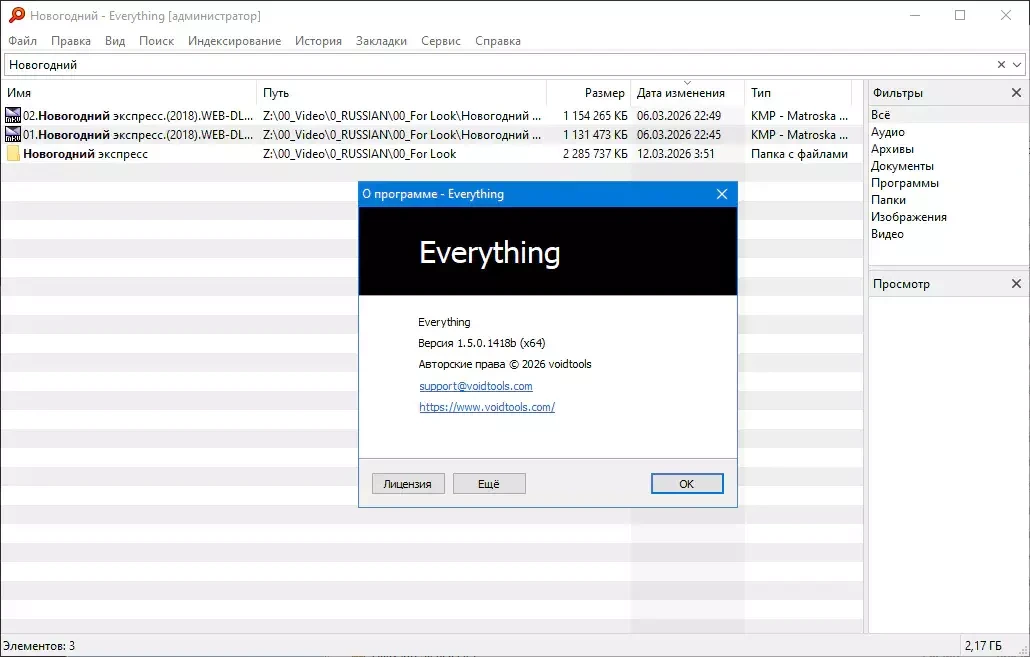The width and height of the screenshot is (1030, 657).
Task: Select the Видео filter
Action: click(x=887, y=234)
